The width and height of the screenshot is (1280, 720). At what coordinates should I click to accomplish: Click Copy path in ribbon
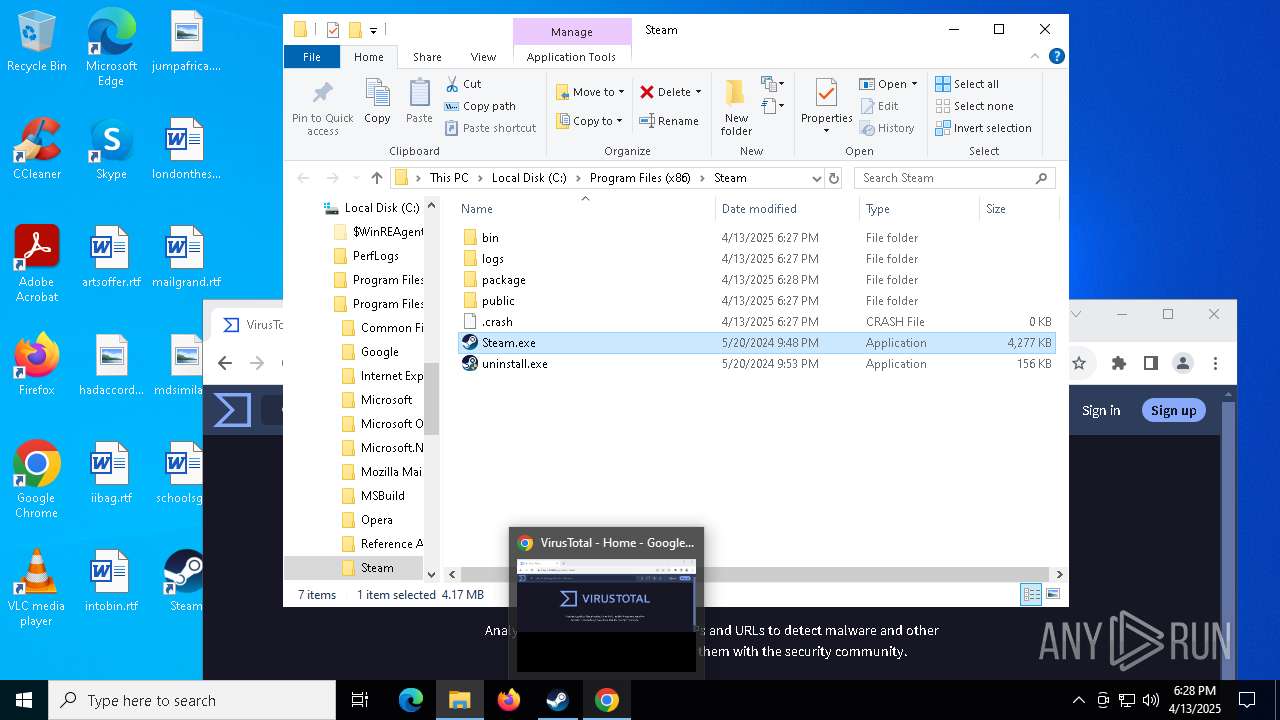coord(480,106)
